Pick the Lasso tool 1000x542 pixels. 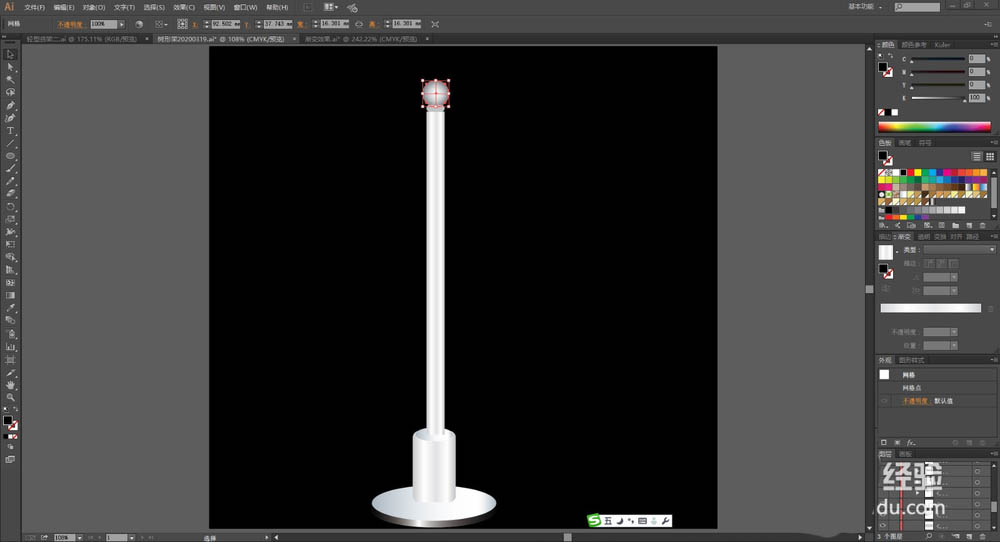click(10, 92)
